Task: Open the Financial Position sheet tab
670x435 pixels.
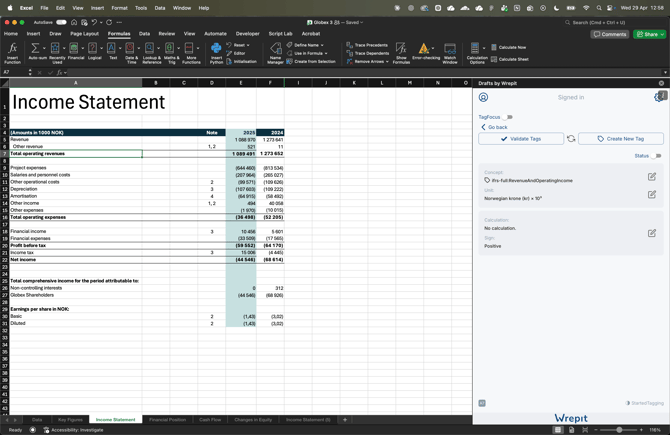Action: coord(168,420)
